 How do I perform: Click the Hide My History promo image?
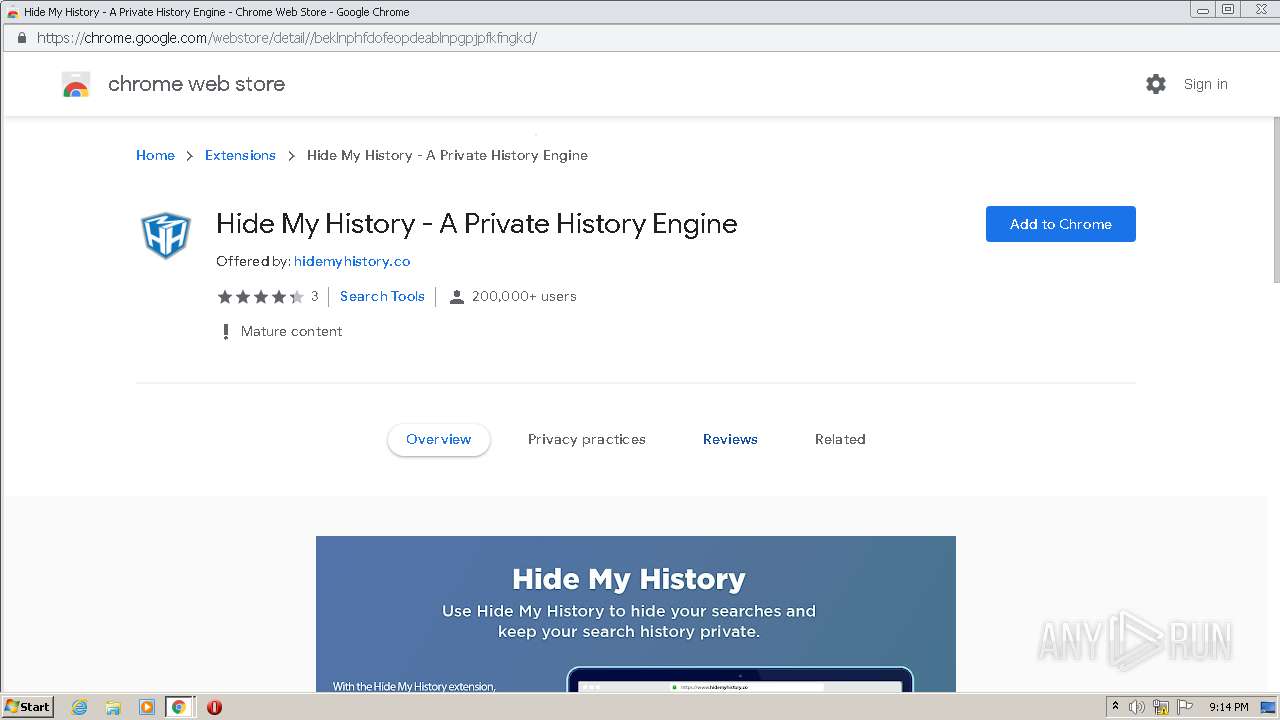(636, 614)
